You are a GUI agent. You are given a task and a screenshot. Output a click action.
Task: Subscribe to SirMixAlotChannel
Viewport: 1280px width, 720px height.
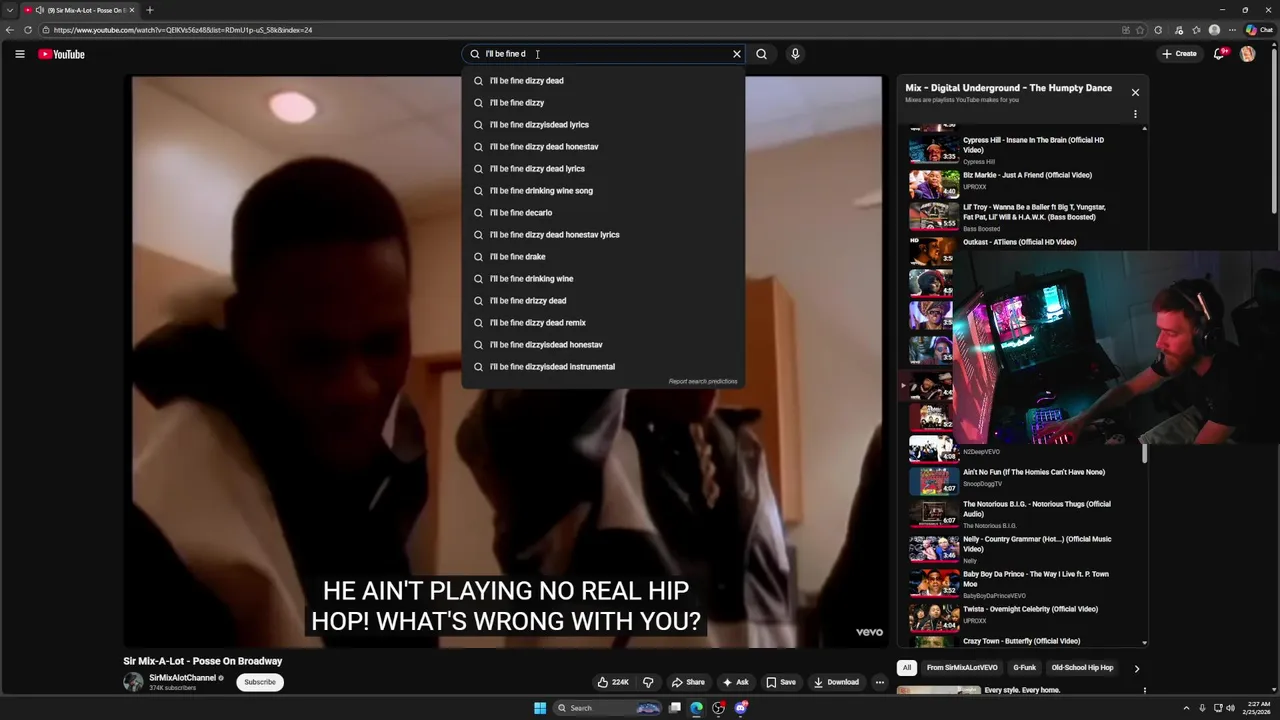pos(260,682)
